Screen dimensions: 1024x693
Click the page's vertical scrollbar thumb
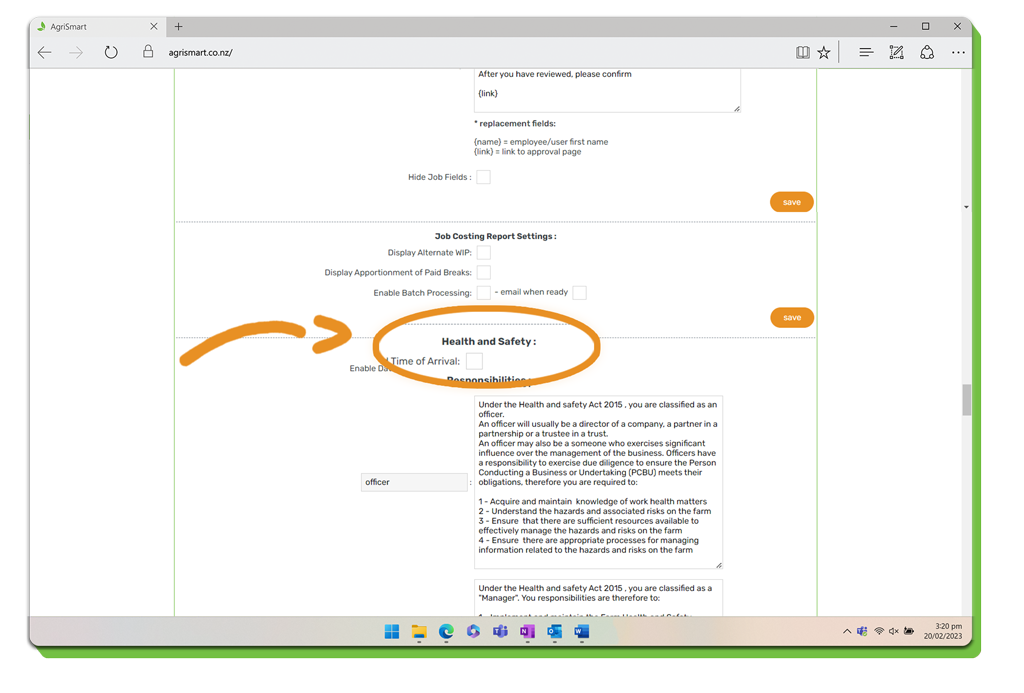click(966, 399)
